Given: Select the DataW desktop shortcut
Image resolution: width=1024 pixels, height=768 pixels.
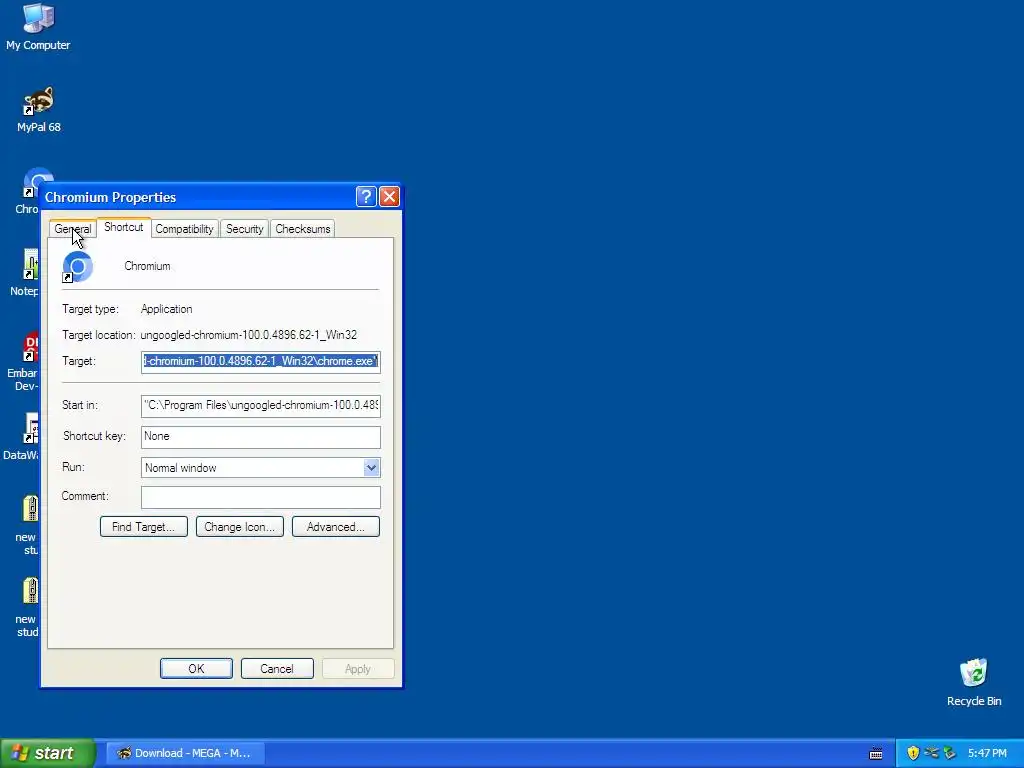Looking at the screenshot, I should pos(22,437).
